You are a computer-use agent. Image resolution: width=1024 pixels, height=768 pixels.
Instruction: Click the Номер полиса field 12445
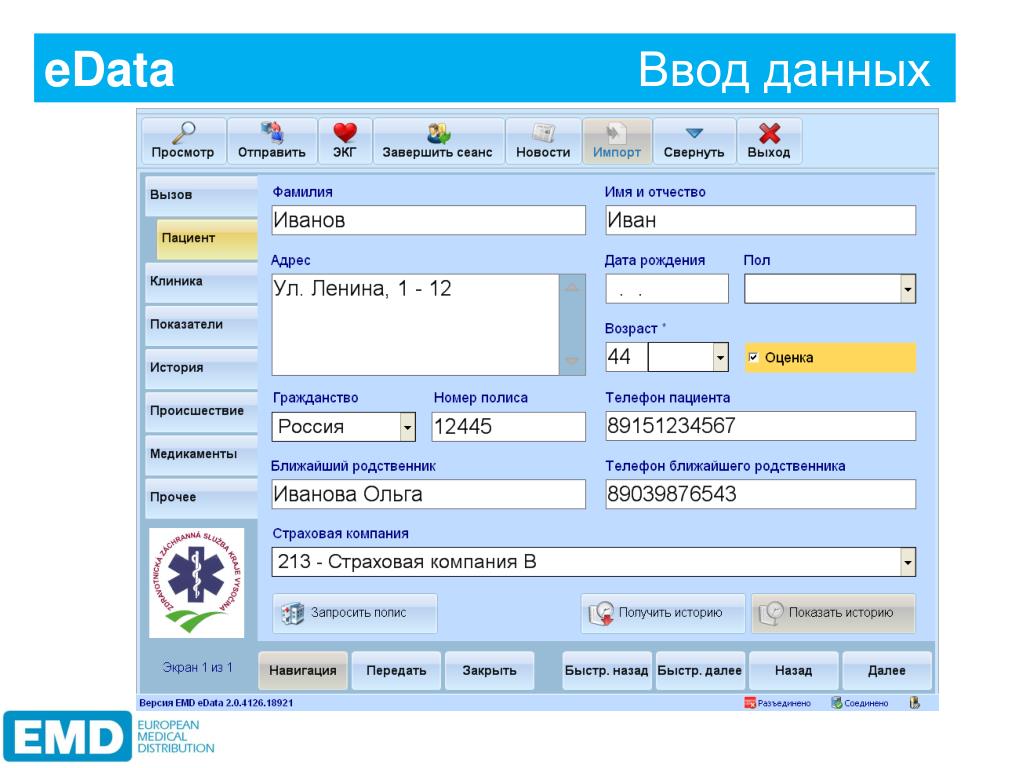[x=509, y=427]
